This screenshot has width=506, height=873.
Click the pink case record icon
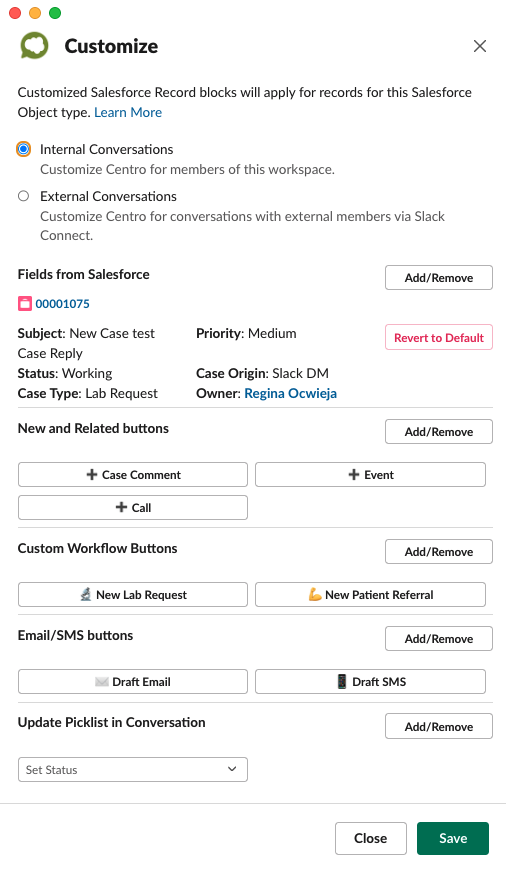[24, 303]
